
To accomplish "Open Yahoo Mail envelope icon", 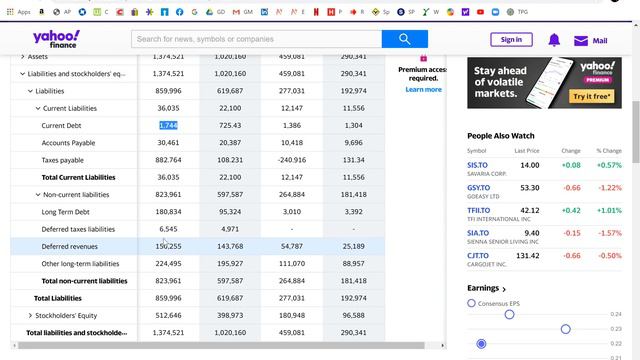I will coord(581,40).
